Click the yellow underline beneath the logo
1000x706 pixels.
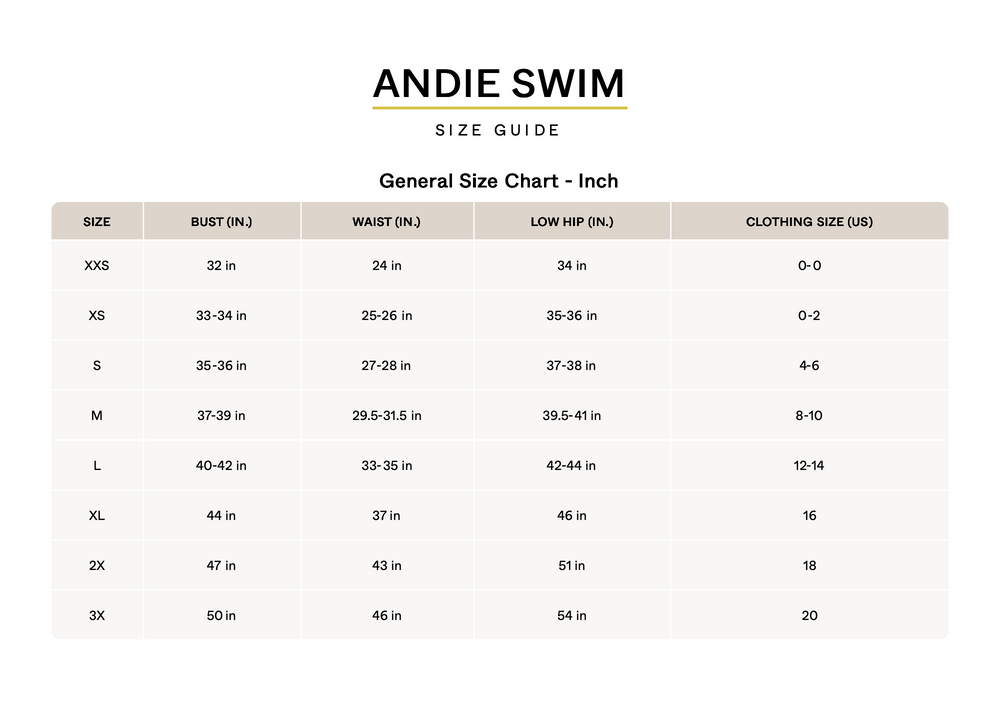(x=499, y=107)
